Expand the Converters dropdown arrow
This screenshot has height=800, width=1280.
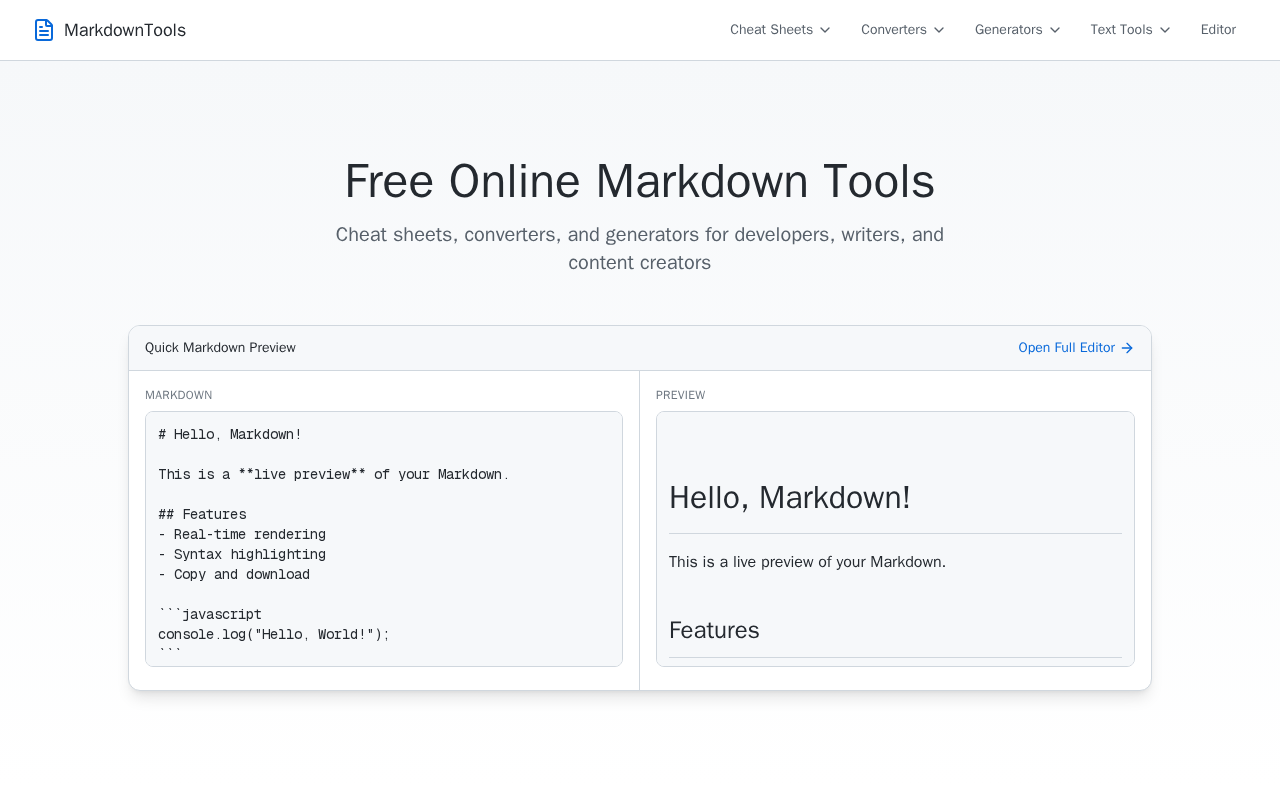tap(939, 30)
